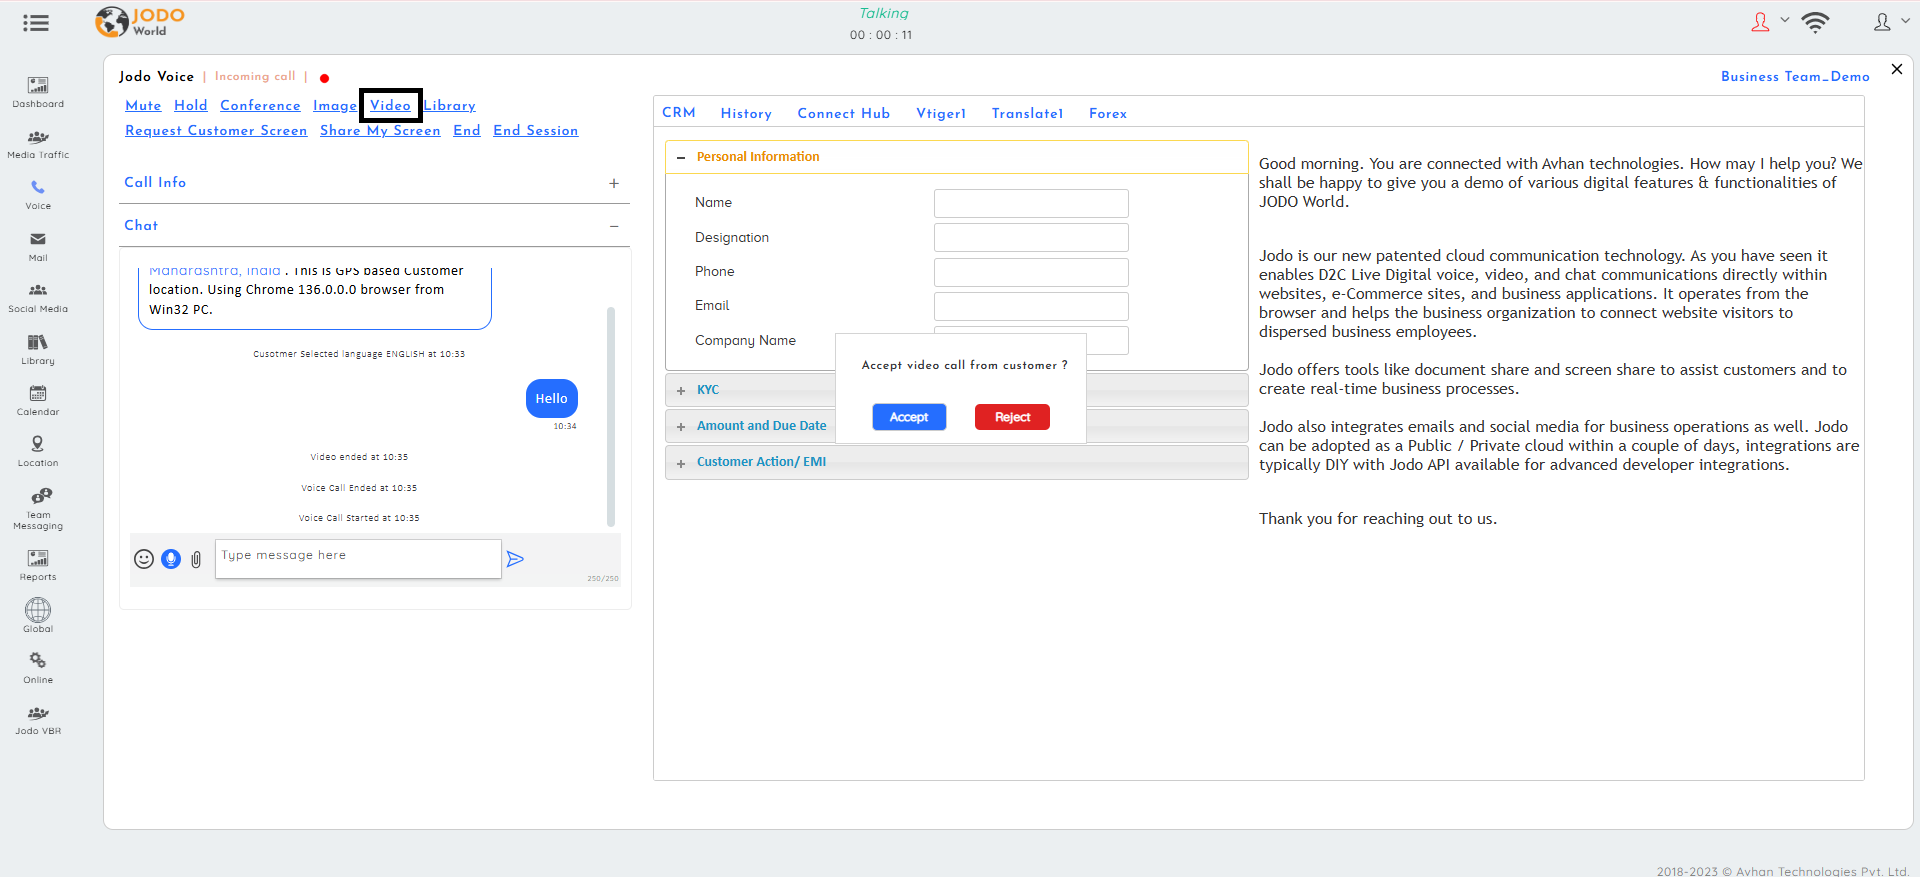Click the JODO World logo

[x=140, y=22]
